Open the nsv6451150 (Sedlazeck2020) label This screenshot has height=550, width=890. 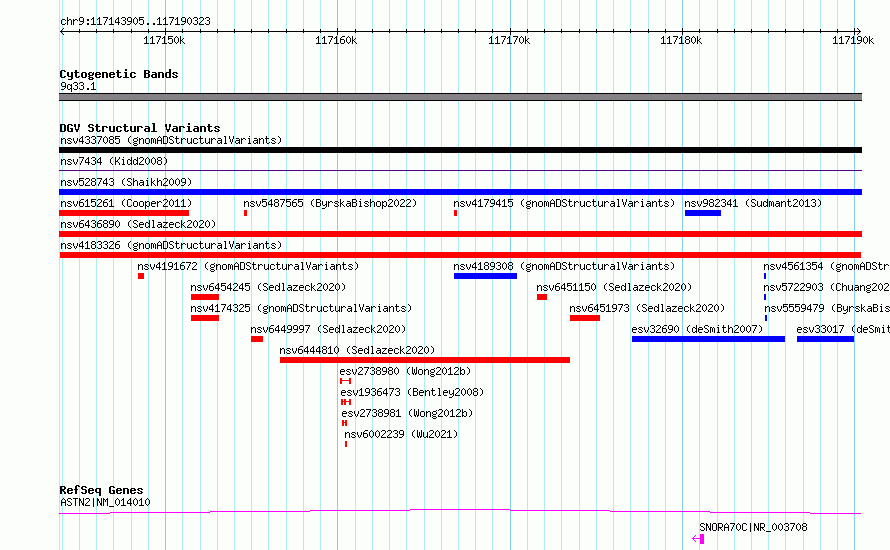pyautogui.click(x=614, y=287)
